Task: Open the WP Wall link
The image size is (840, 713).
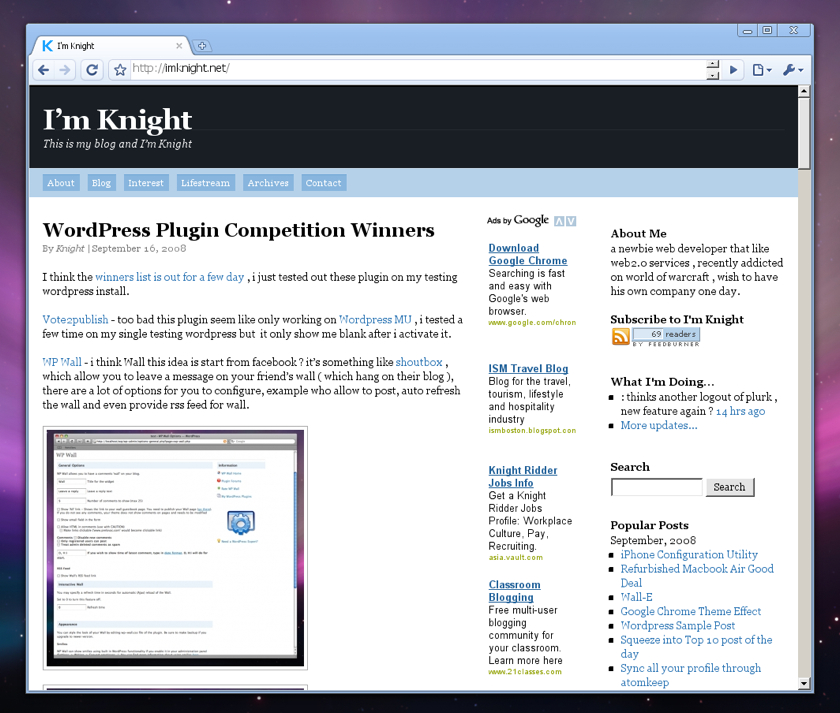Action: click(62, 362)
